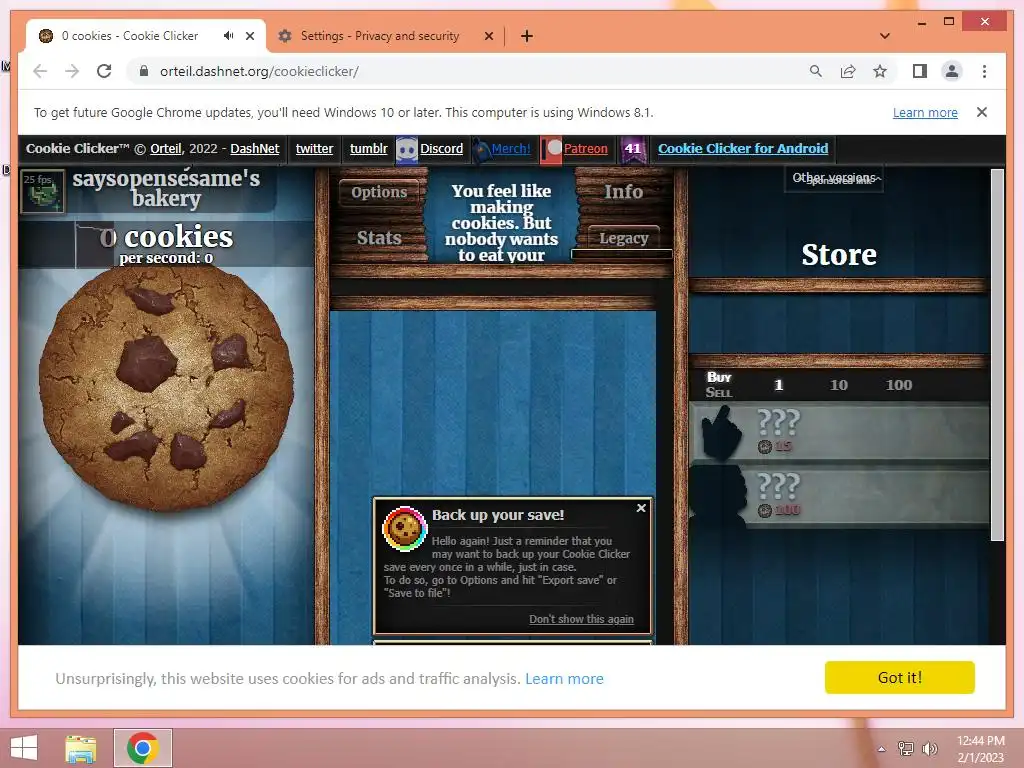This screenshot has width=1024, height=768.
Task: Mute the Cookie Clicker tab audio icon
Action: pyautogui.click(x=229, y=36)
